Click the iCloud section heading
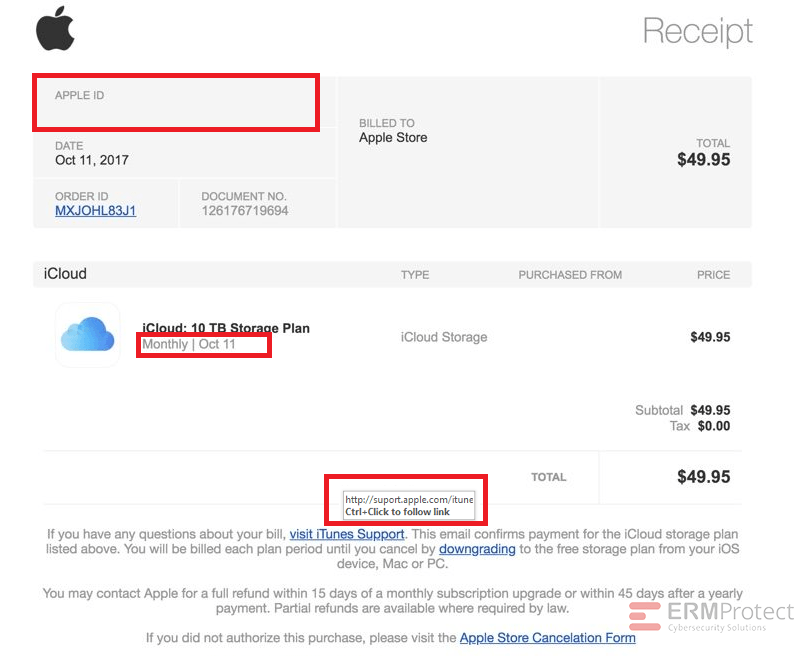 65,274
